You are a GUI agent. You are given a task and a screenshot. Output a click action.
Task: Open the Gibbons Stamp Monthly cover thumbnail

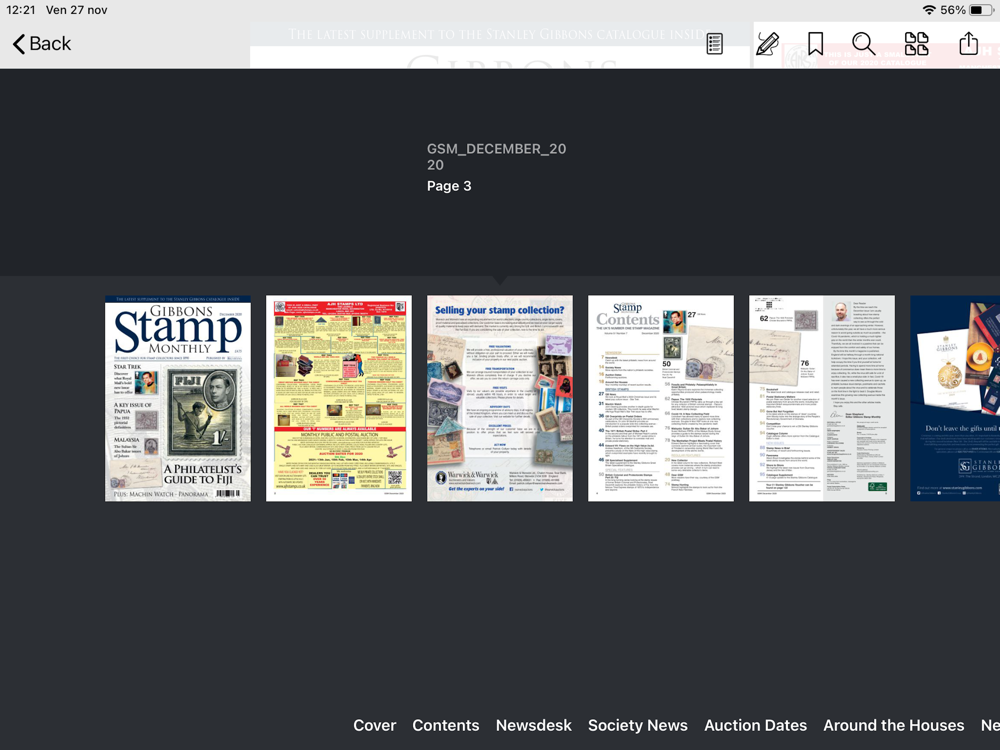(x=178, y=398)
